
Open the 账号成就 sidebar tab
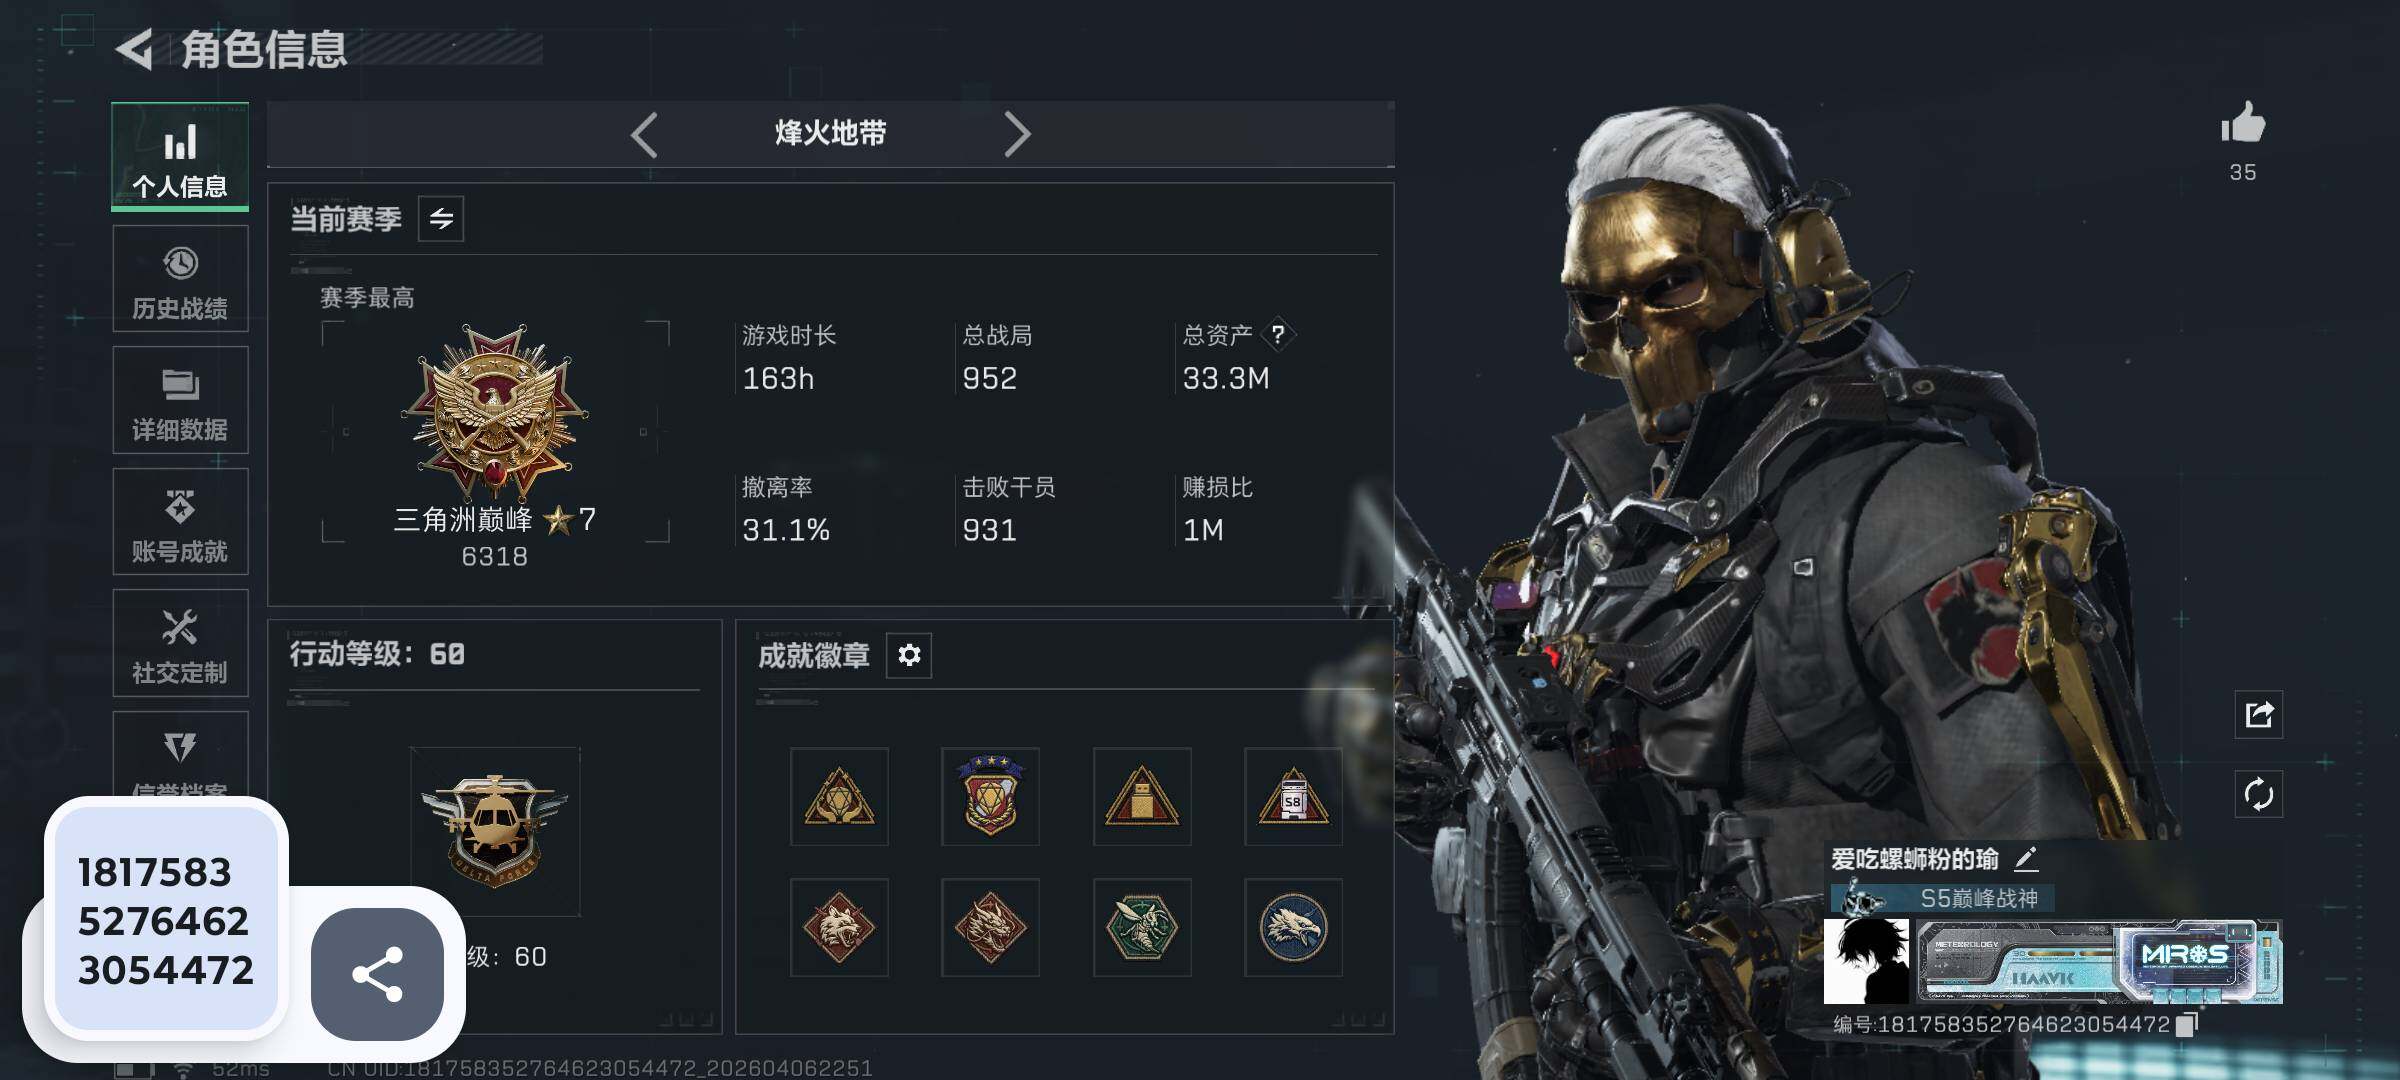[x=180, y=522]
